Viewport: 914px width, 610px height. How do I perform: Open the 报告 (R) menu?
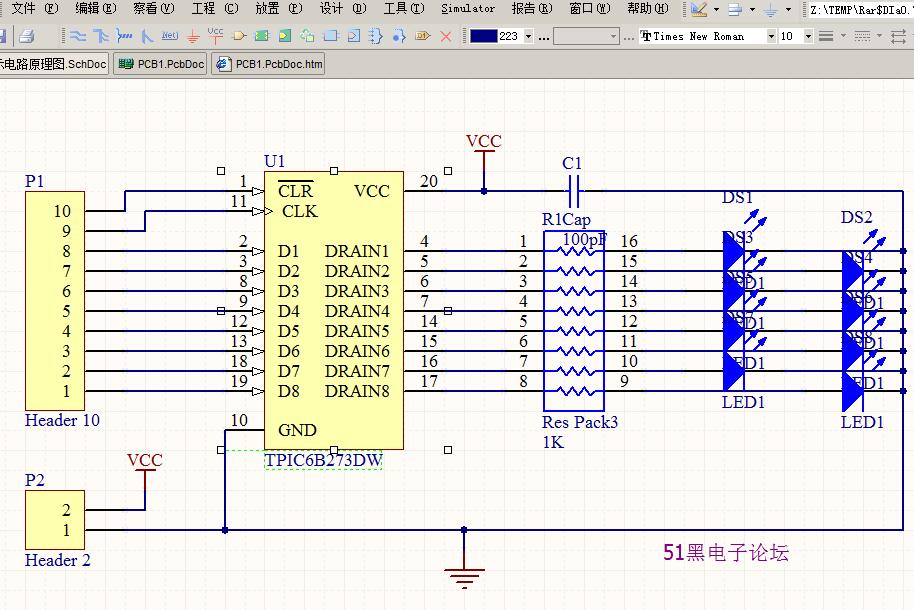pyautogui.click(x=532, y=9)
